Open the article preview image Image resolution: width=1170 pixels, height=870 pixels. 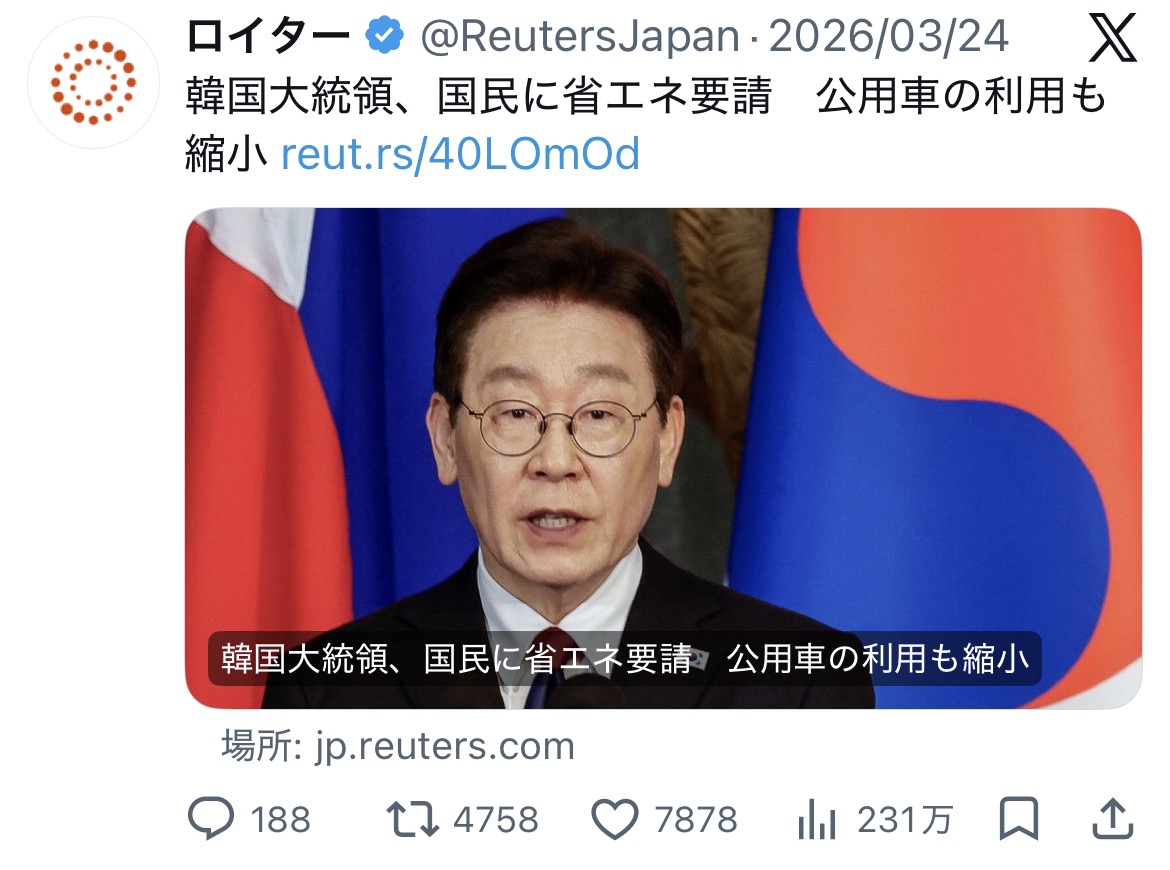[x=663, y=458]
